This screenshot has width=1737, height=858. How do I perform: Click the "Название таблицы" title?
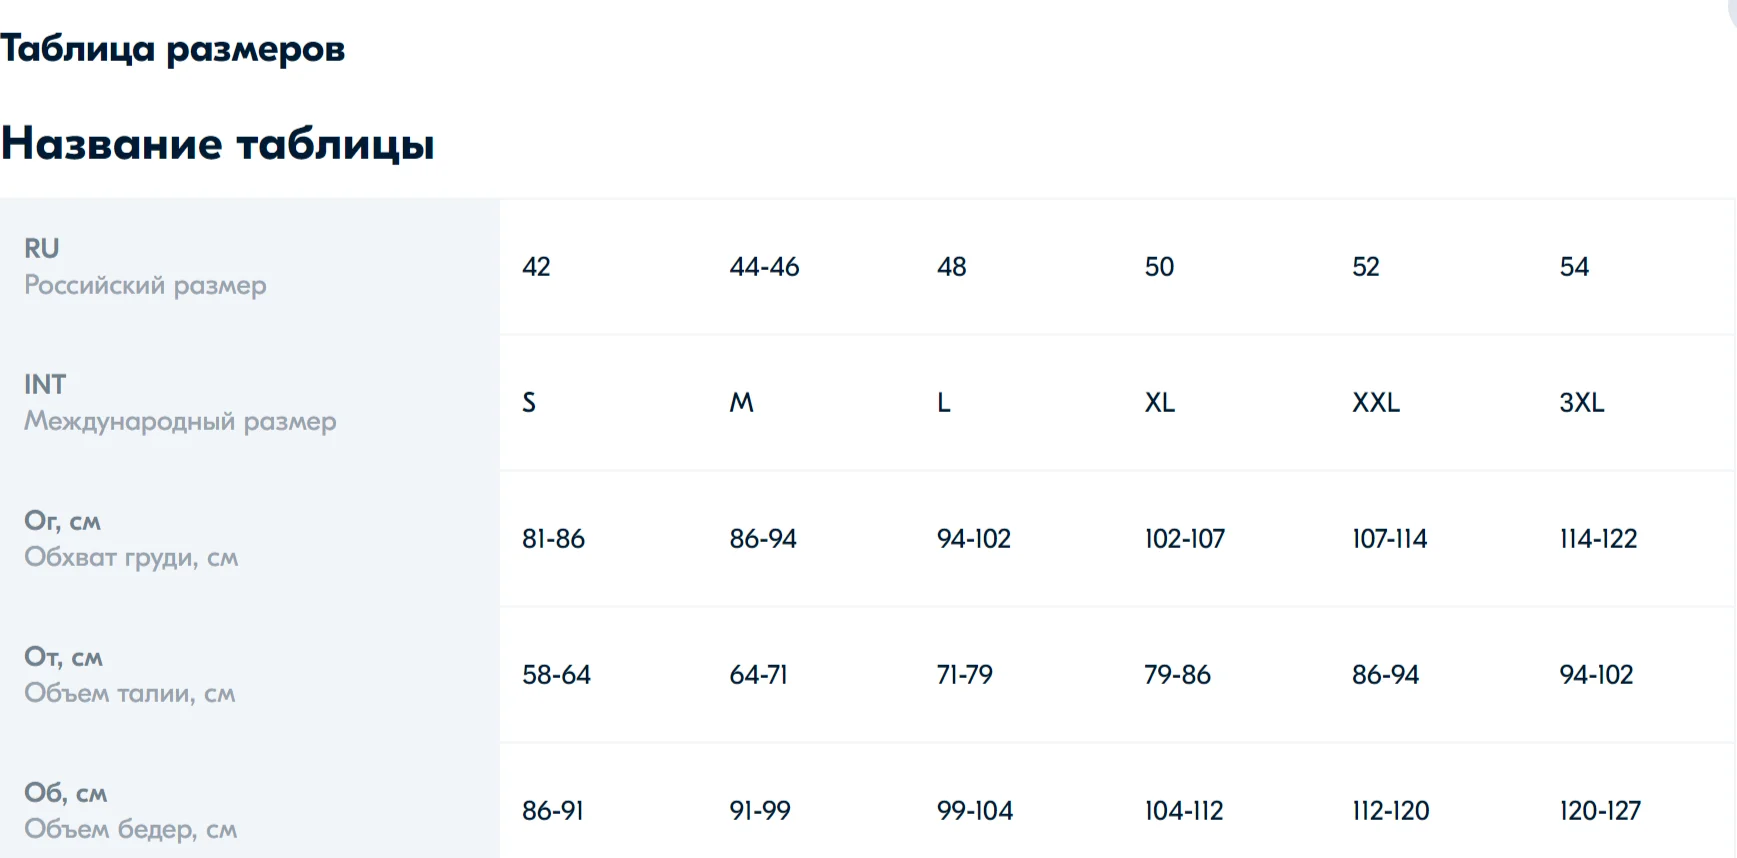pos(218,143)
